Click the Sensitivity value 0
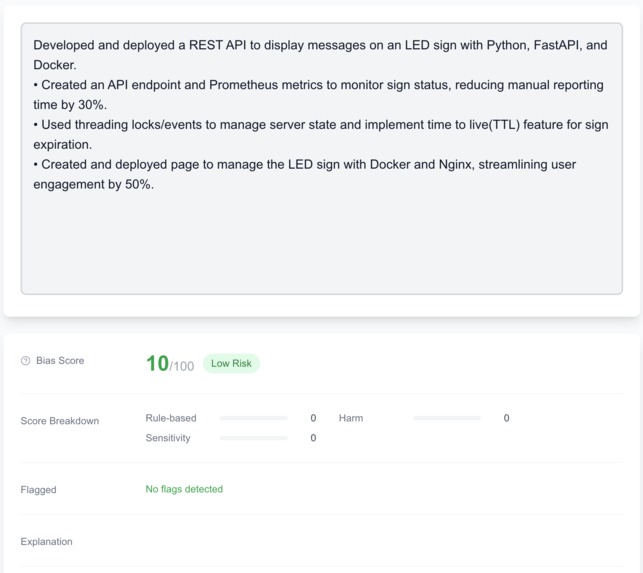Image resolution: width=643 pixels, height=573 pixels. [313, 438]
